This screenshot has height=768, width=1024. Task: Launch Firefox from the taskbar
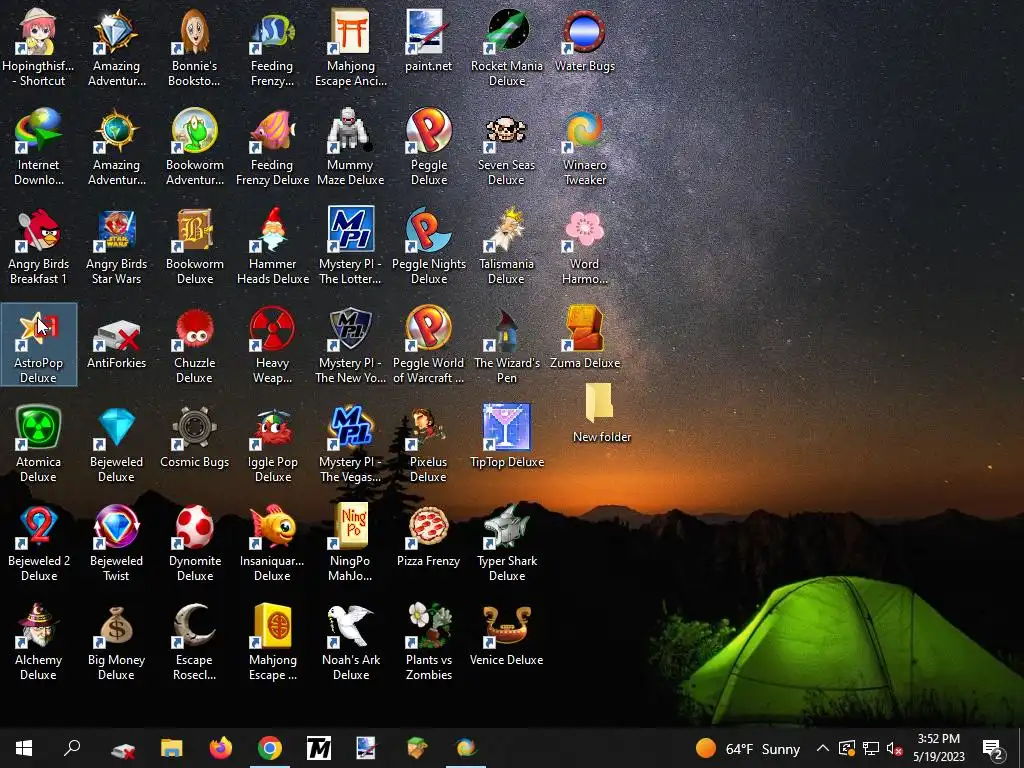pyautogui.click(x=221, y=748)
